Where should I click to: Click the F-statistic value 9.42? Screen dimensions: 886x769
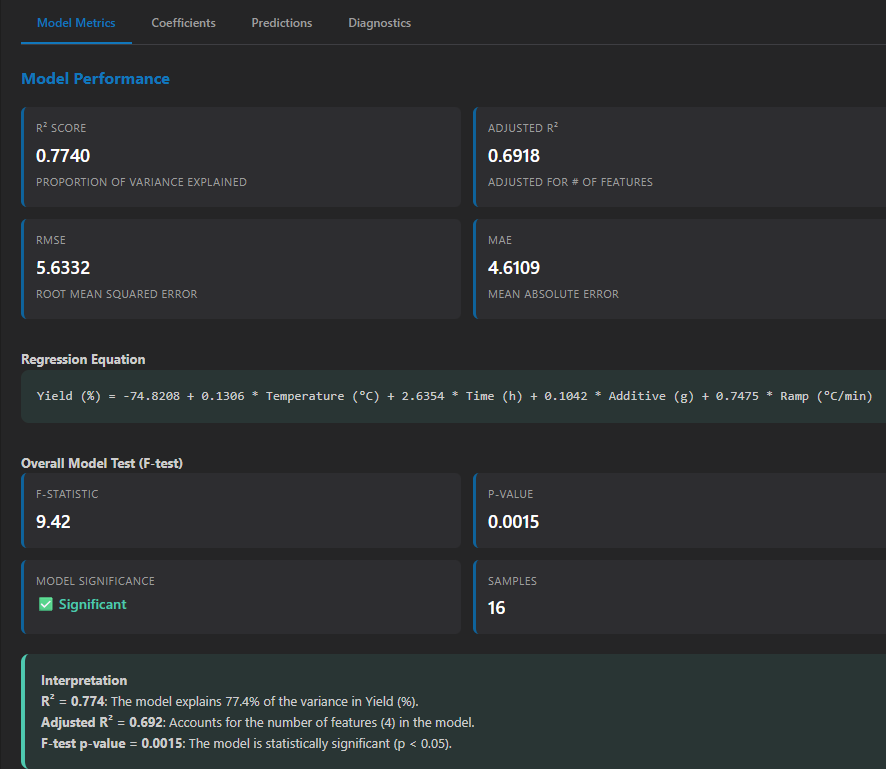point(53,522)
